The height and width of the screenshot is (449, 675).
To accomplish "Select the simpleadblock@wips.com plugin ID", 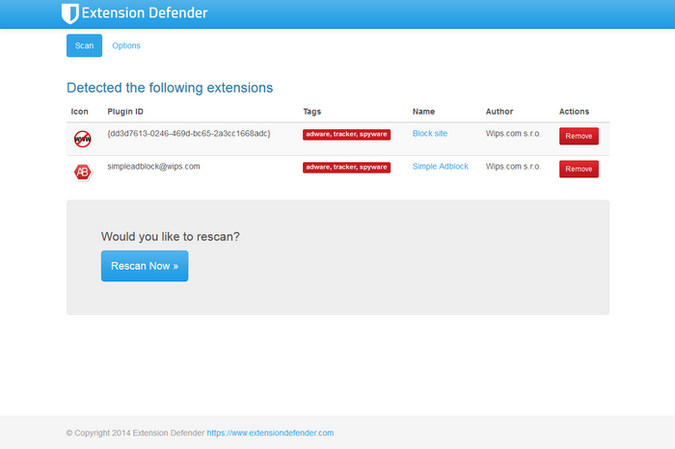I will (154, 167).
